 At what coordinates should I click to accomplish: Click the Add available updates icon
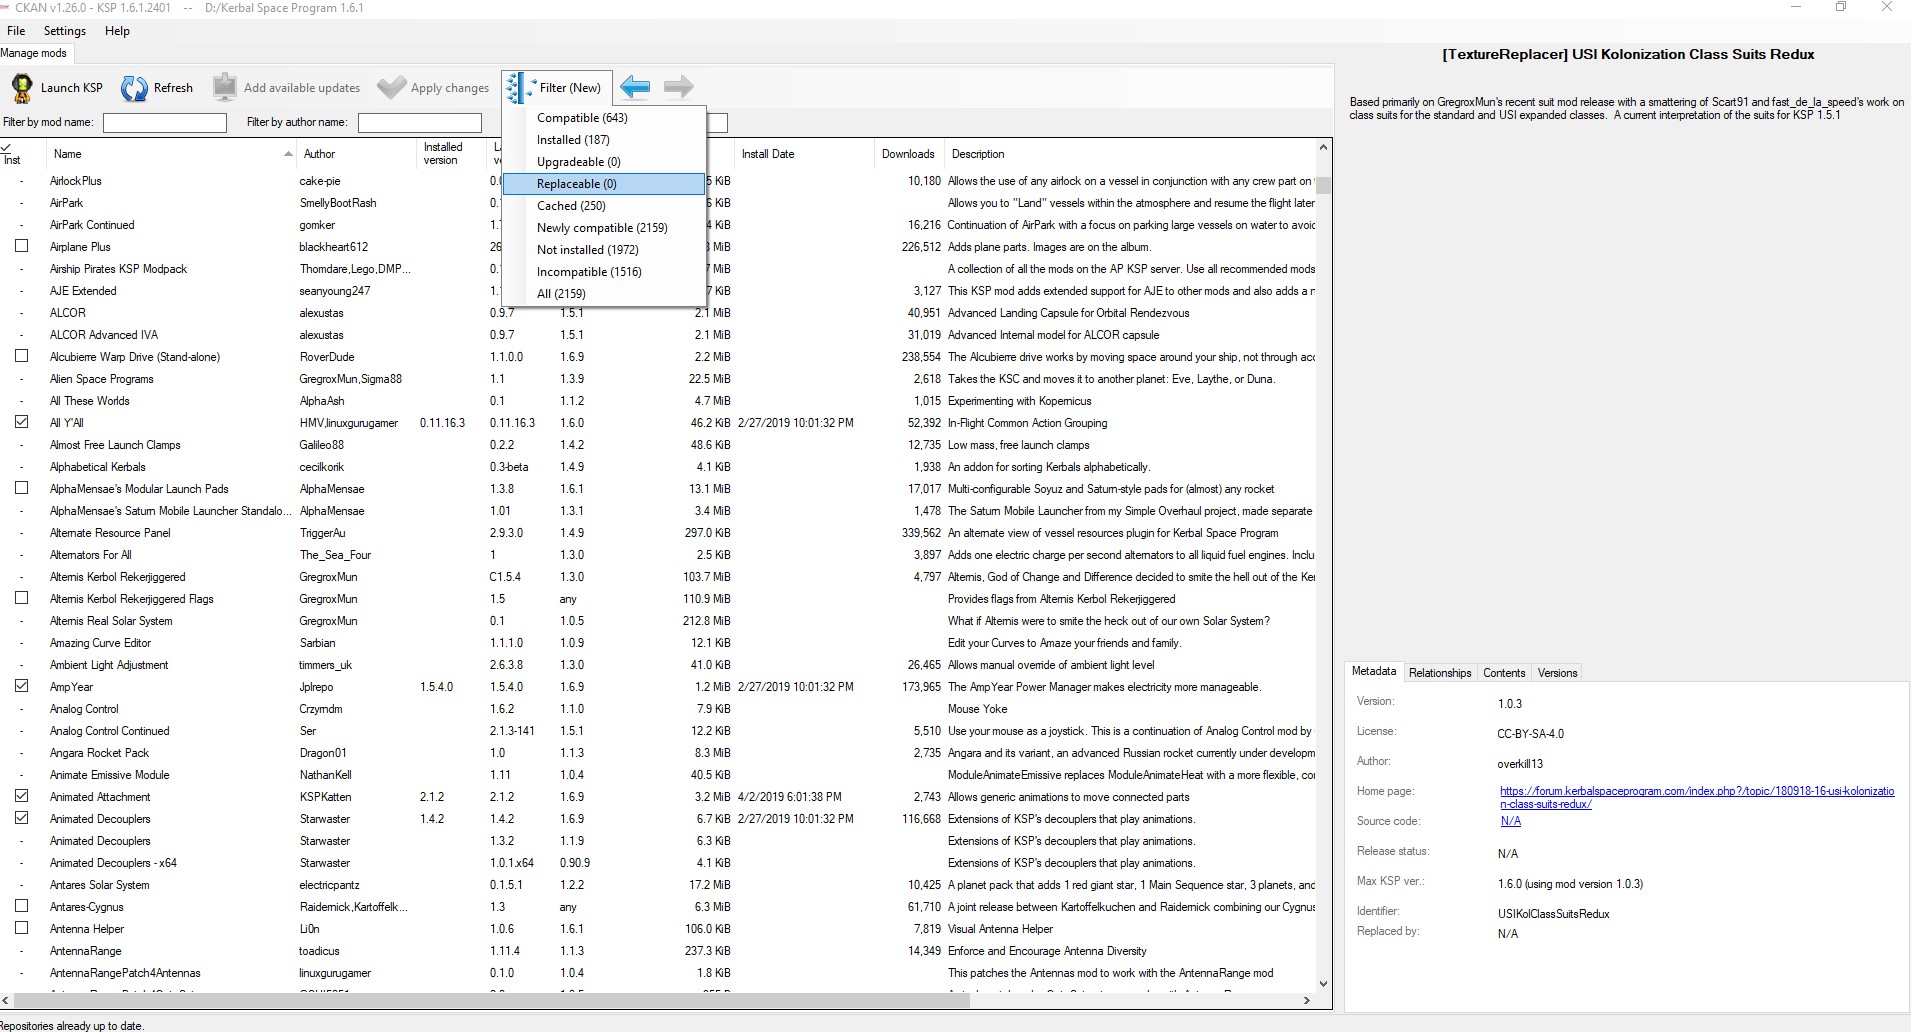223,86
